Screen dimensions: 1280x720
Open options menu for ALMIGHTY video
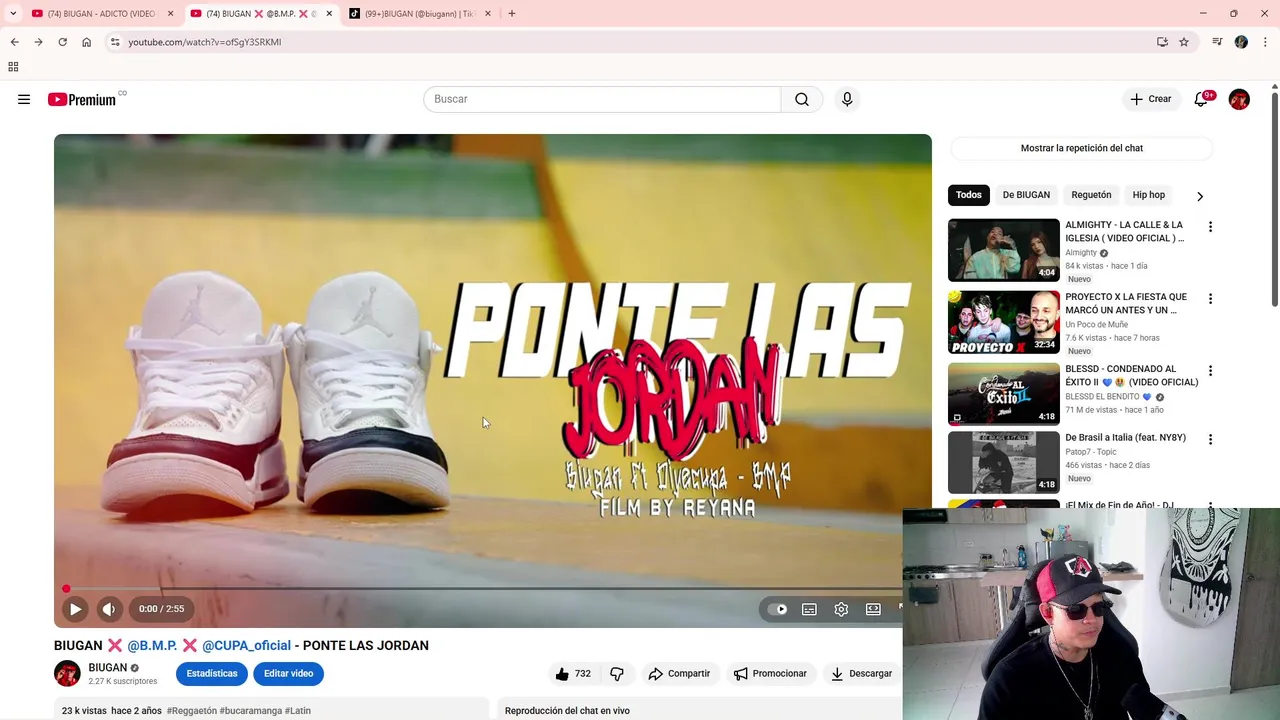coord(1210,227)
